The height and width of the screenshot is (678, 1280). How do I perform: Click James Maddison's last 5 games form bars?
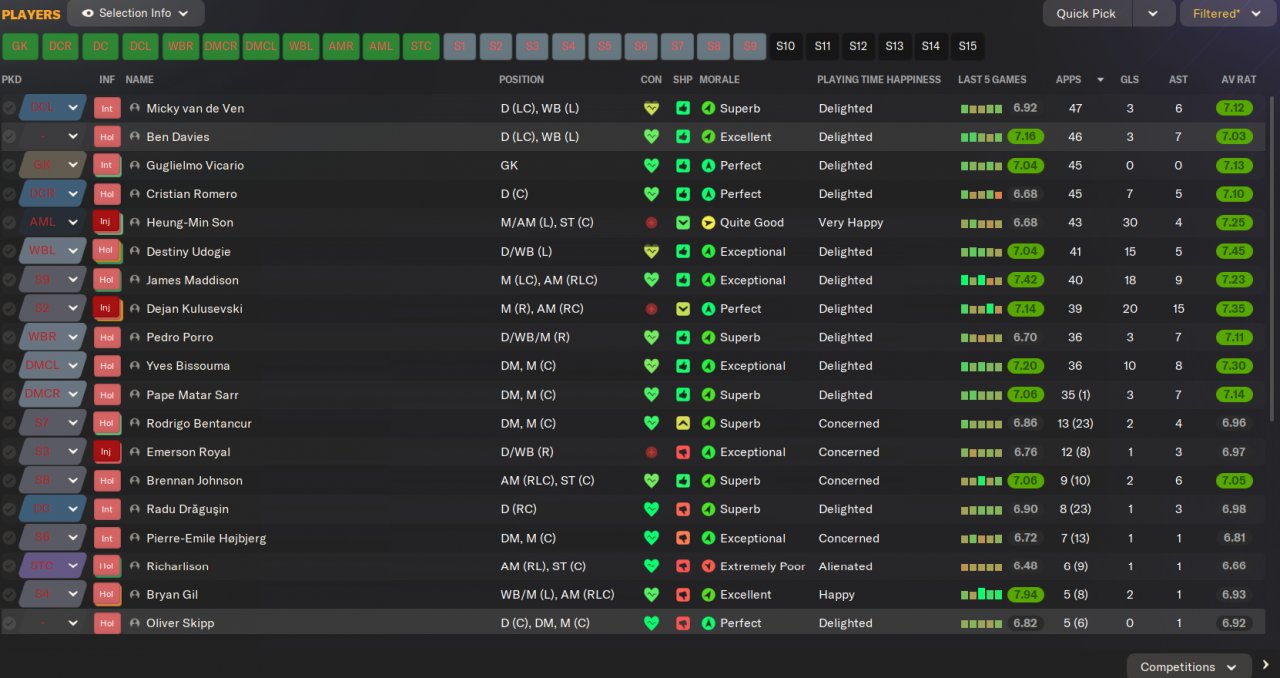981,280
